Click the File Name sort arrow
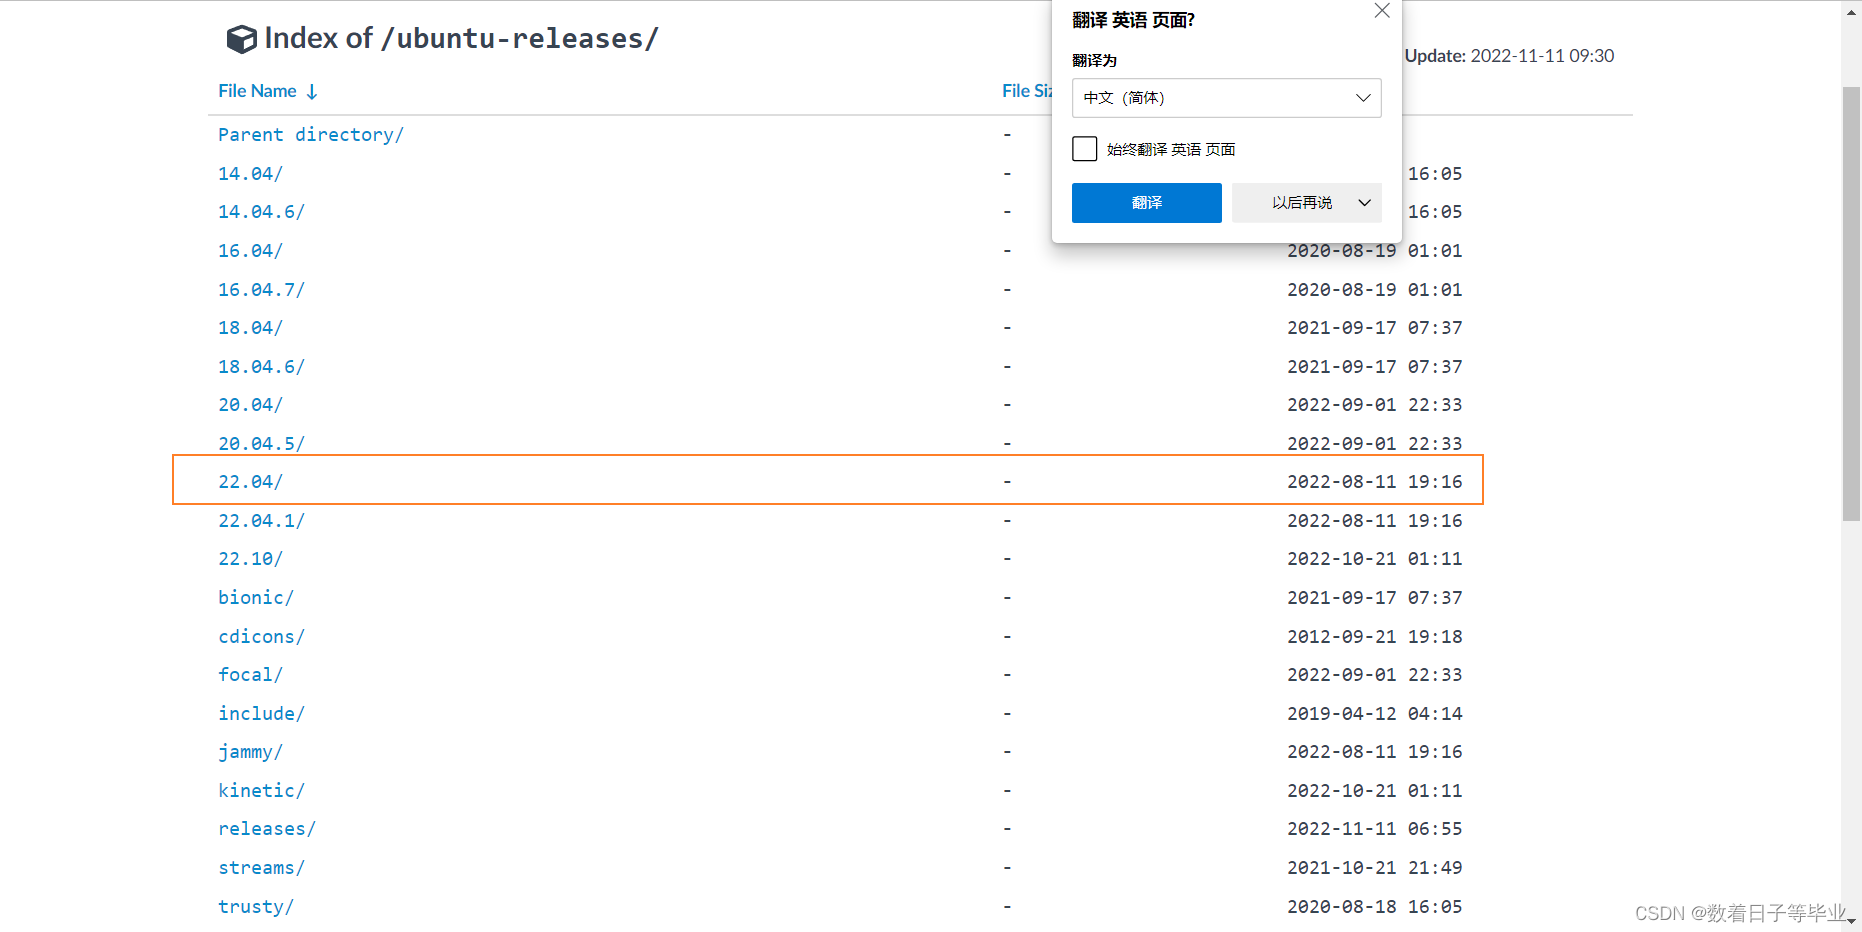This screenshot has height=932, width=1862. coord(312,92)
